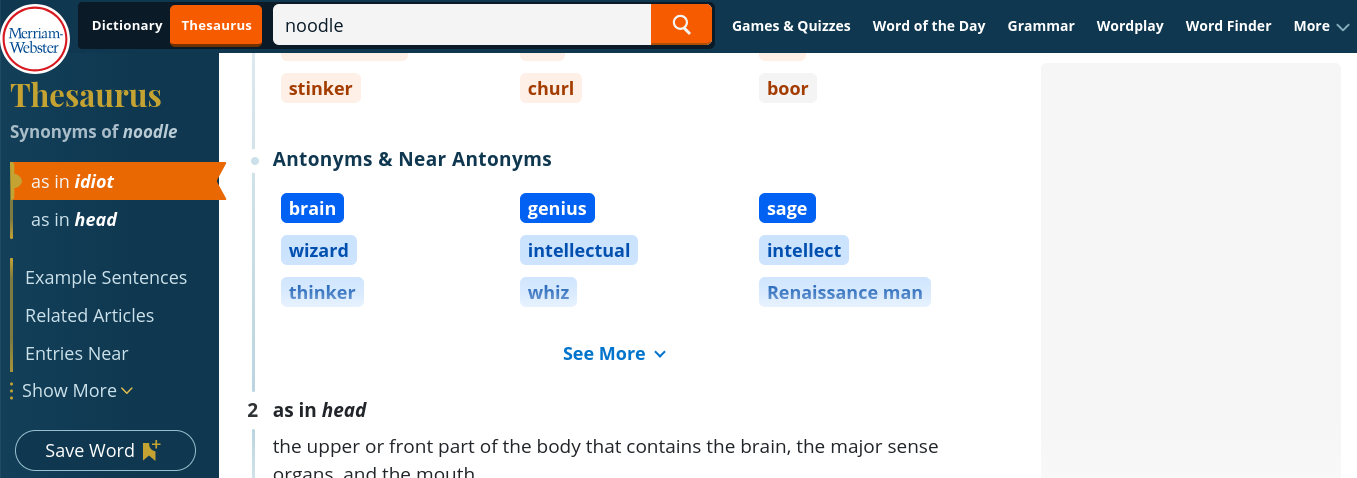Screen dimensions: 1357x478
Task: Go to Word Finder
Action: click(1229, 26)
